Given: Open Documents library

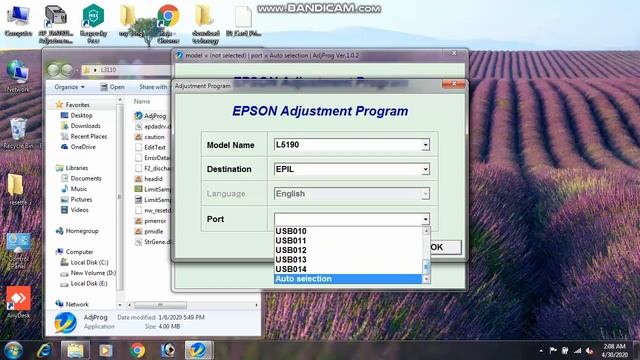Looking at the screenshot, I should (81, 178).
